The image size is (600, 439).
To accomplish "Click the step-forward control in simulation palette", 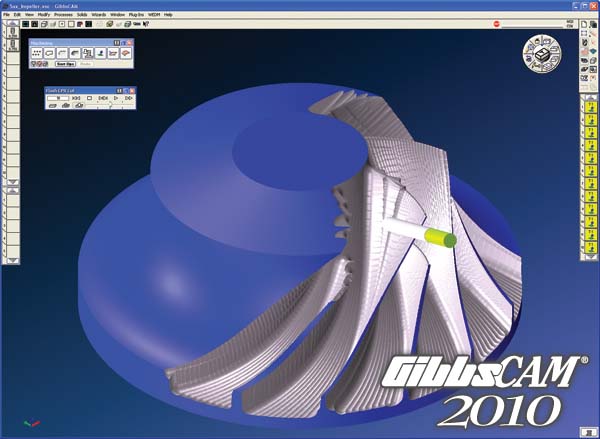I will (x=103, y=98).
